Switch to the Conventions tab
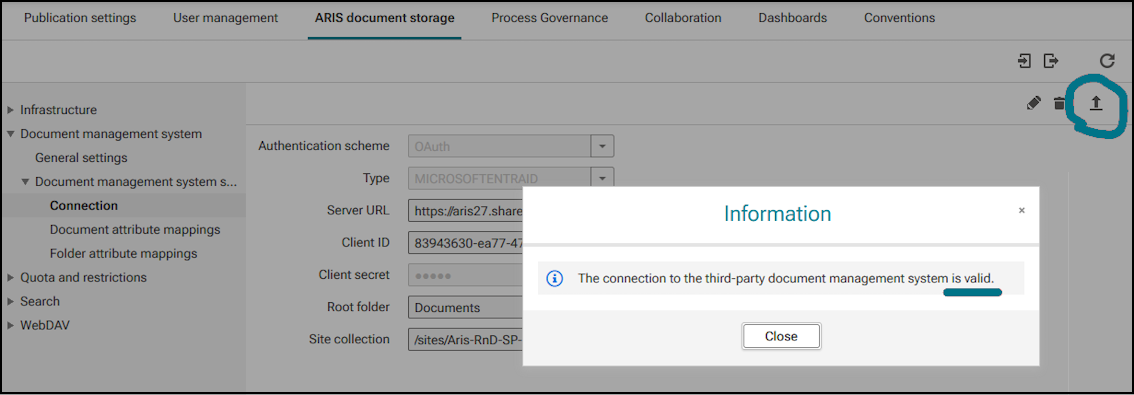This screenshot has height=395, width=1134. coord(899,18)
